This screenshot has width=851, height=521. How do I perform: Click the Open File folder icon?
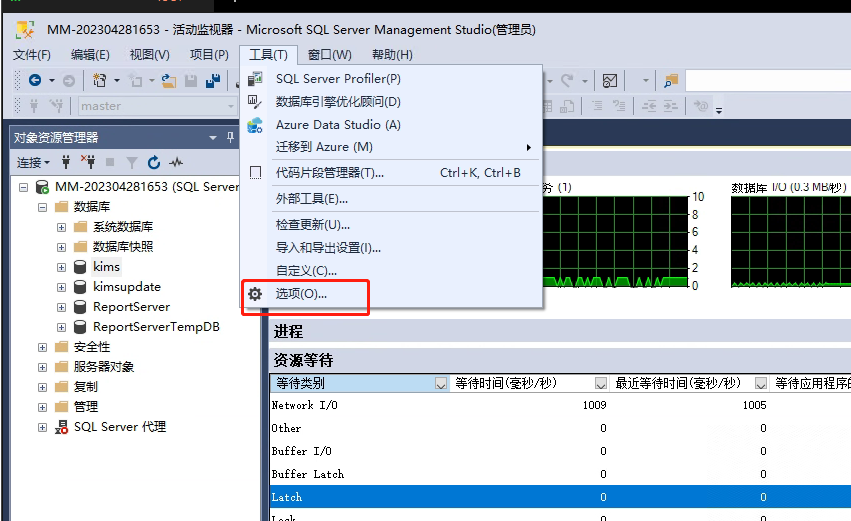[169, 81]
